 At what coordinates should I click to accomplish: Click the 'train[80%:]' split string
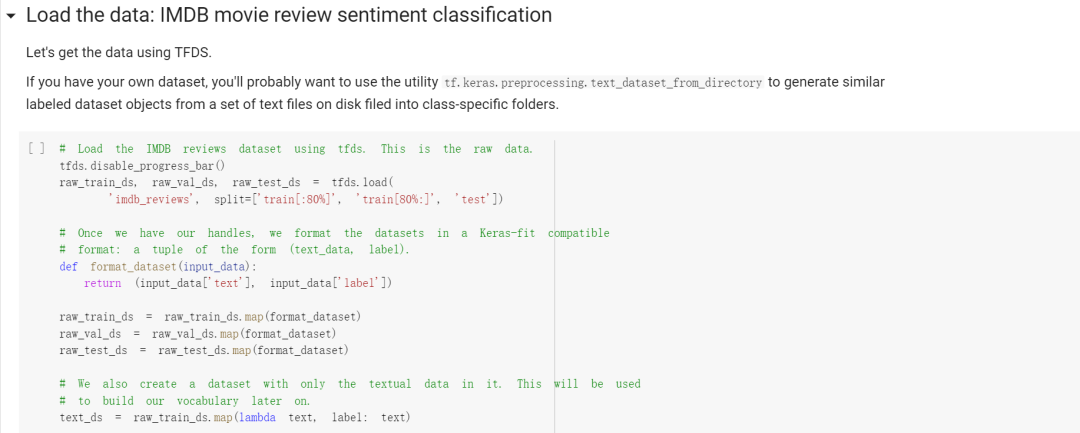tap(397, 199)
